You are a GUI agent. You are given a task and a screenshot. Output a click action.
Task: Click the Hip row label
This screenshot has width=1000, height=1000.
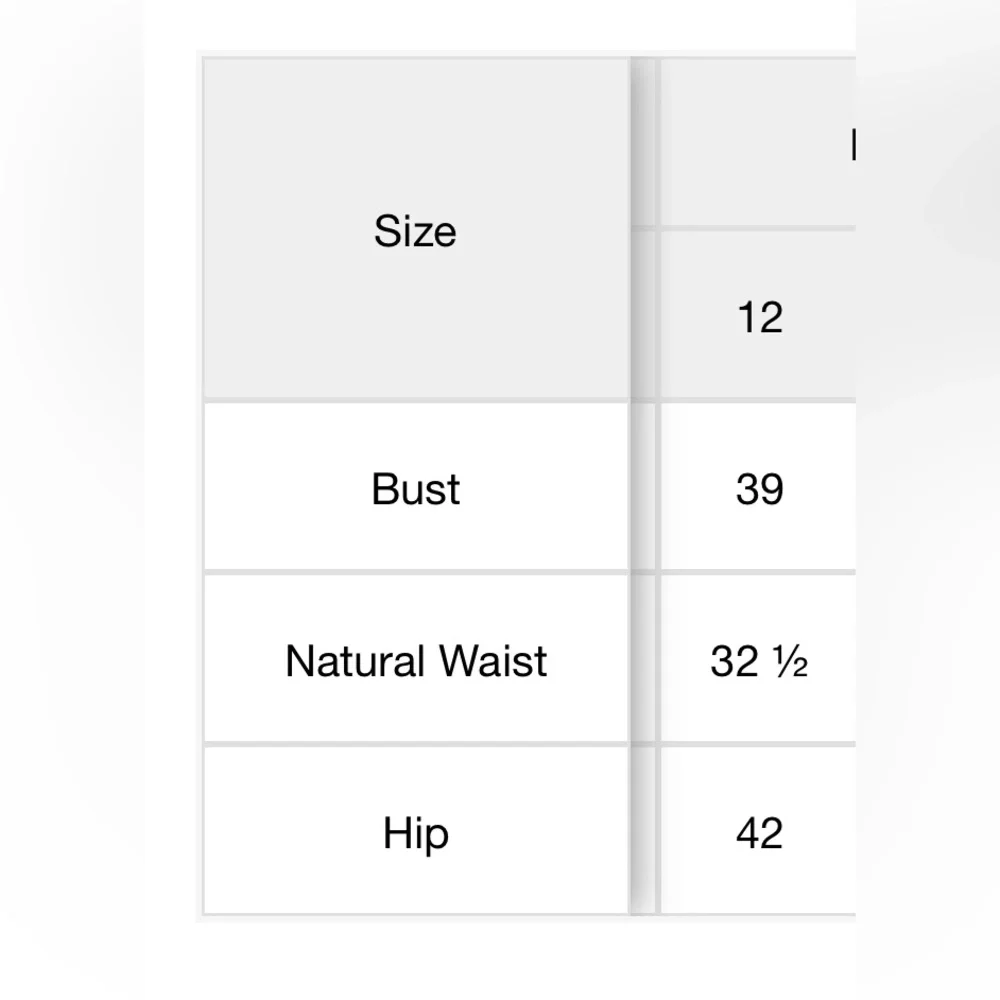point(416,833)
